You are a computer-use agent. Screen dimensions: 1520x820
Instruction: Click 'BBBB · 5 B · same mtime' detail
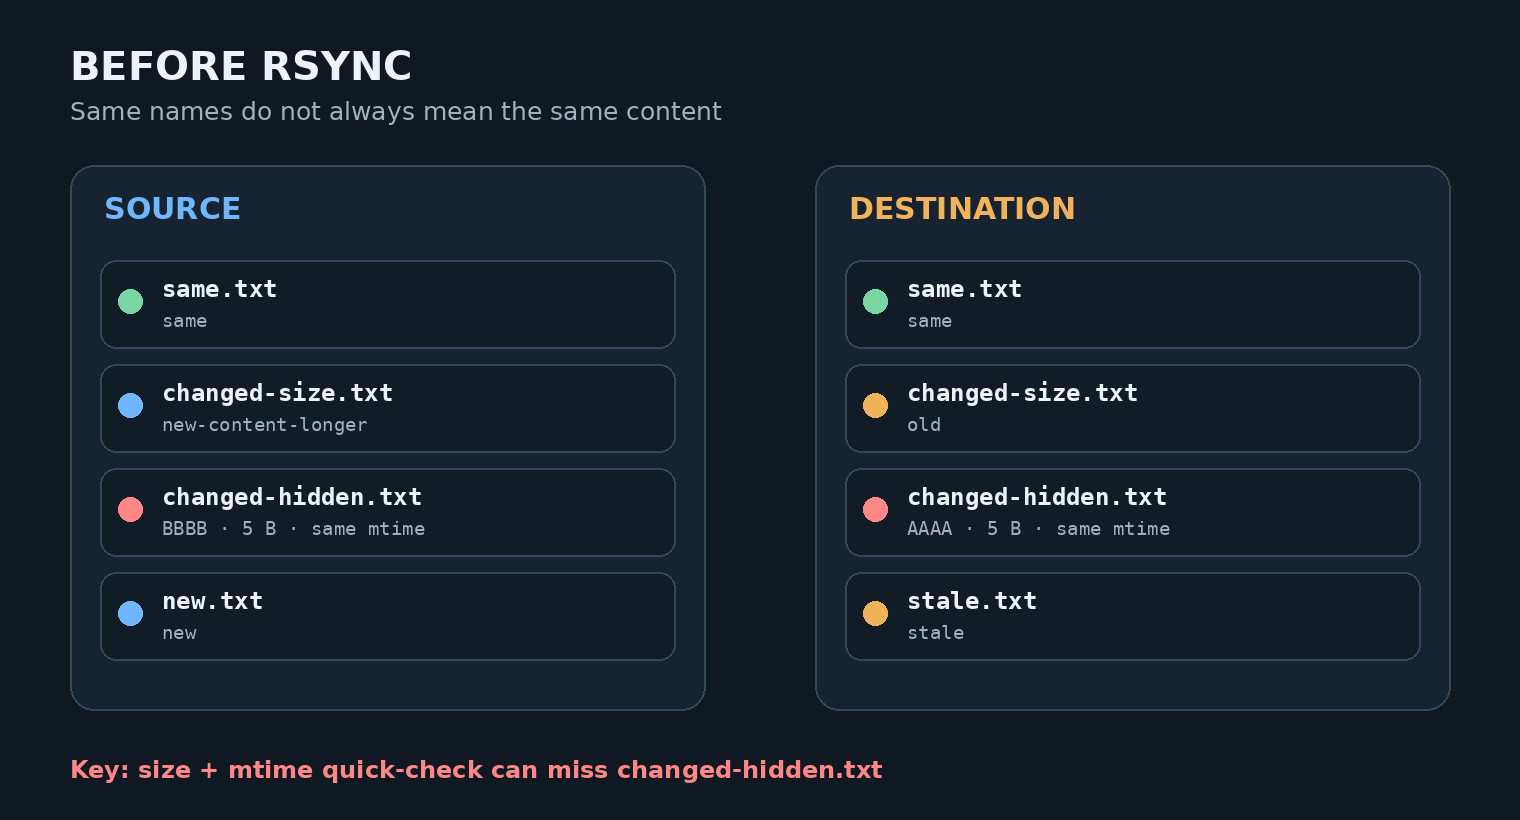pyautogui.click(x=293, y=529)
